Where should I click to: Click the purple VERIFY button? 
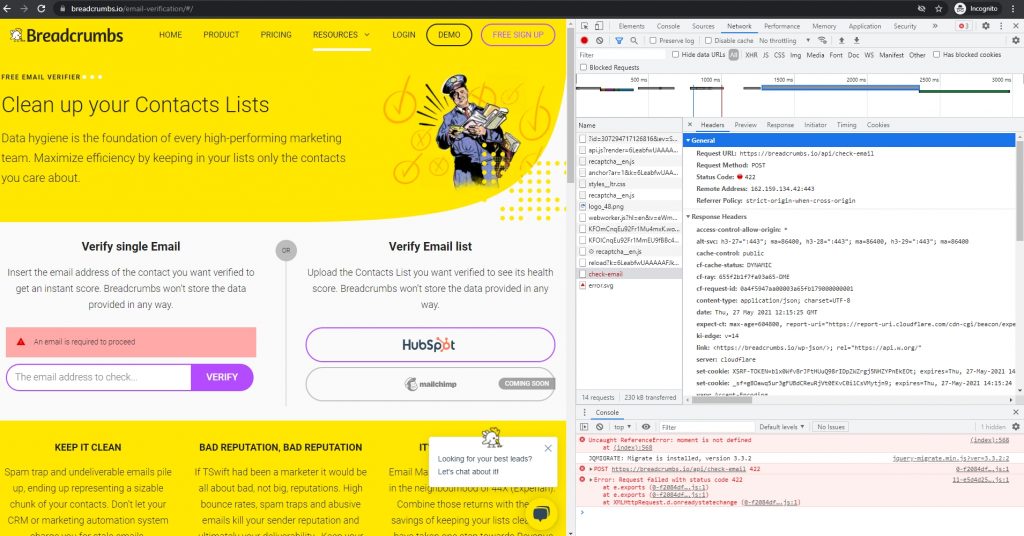222,377
